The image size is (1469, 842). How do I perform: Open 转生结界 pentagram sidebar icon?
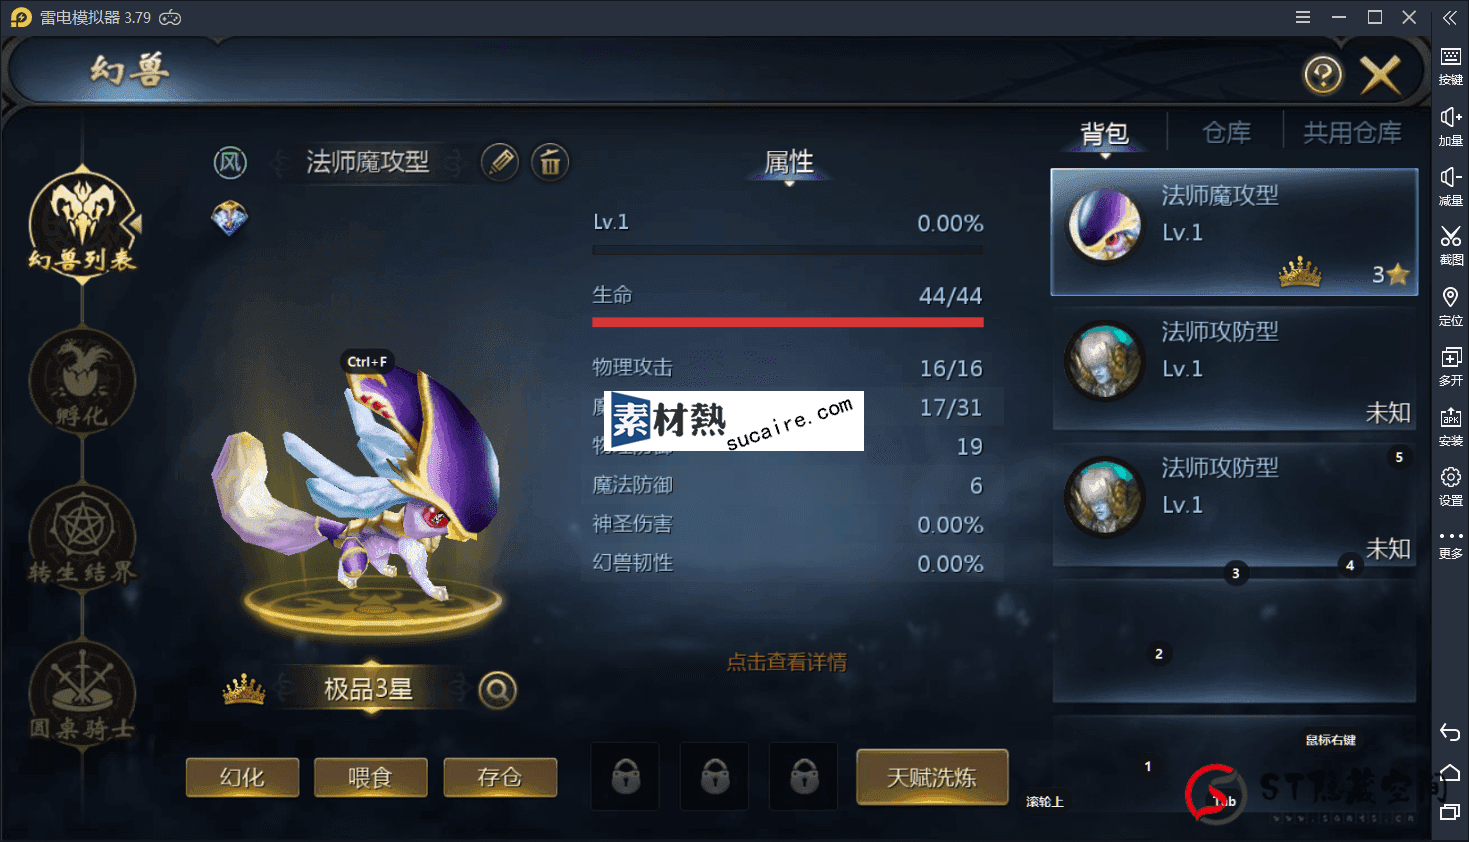pos(82,537)
